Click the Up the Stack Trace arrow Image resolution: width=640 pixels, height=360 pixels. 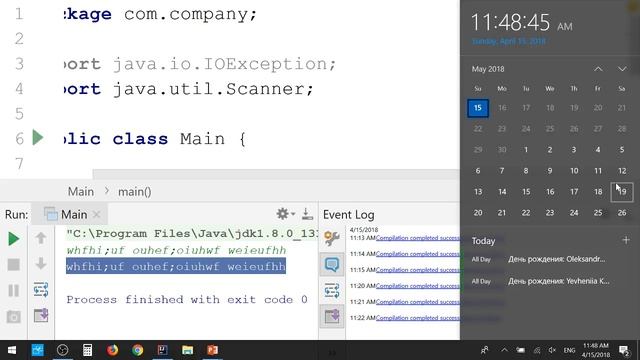41,238
